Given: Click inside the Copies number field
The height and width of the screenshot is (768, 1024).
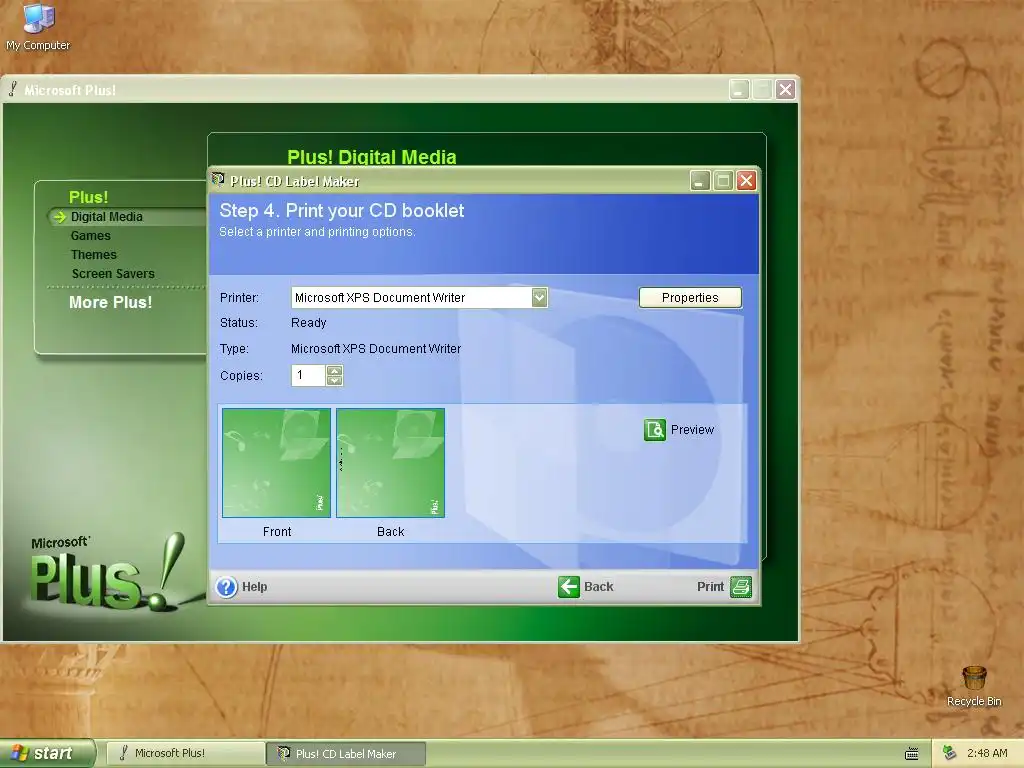Looking at the screenshot, I should click(x=308, y=376).
